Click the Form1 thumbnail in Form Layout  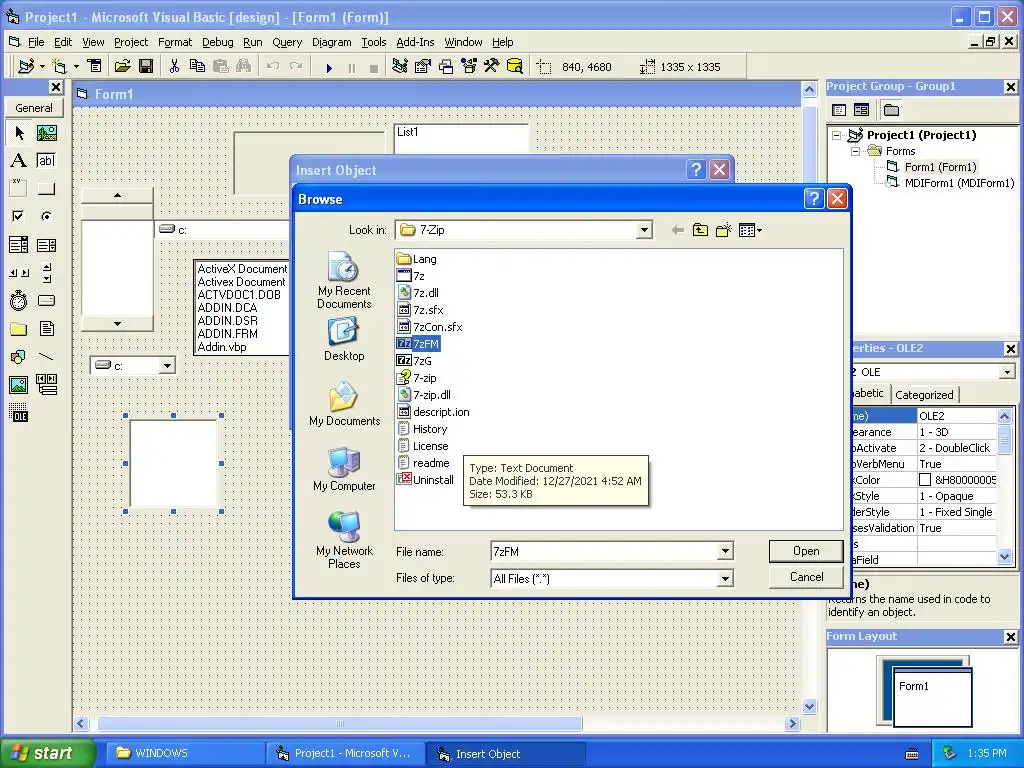coord(932,696)
